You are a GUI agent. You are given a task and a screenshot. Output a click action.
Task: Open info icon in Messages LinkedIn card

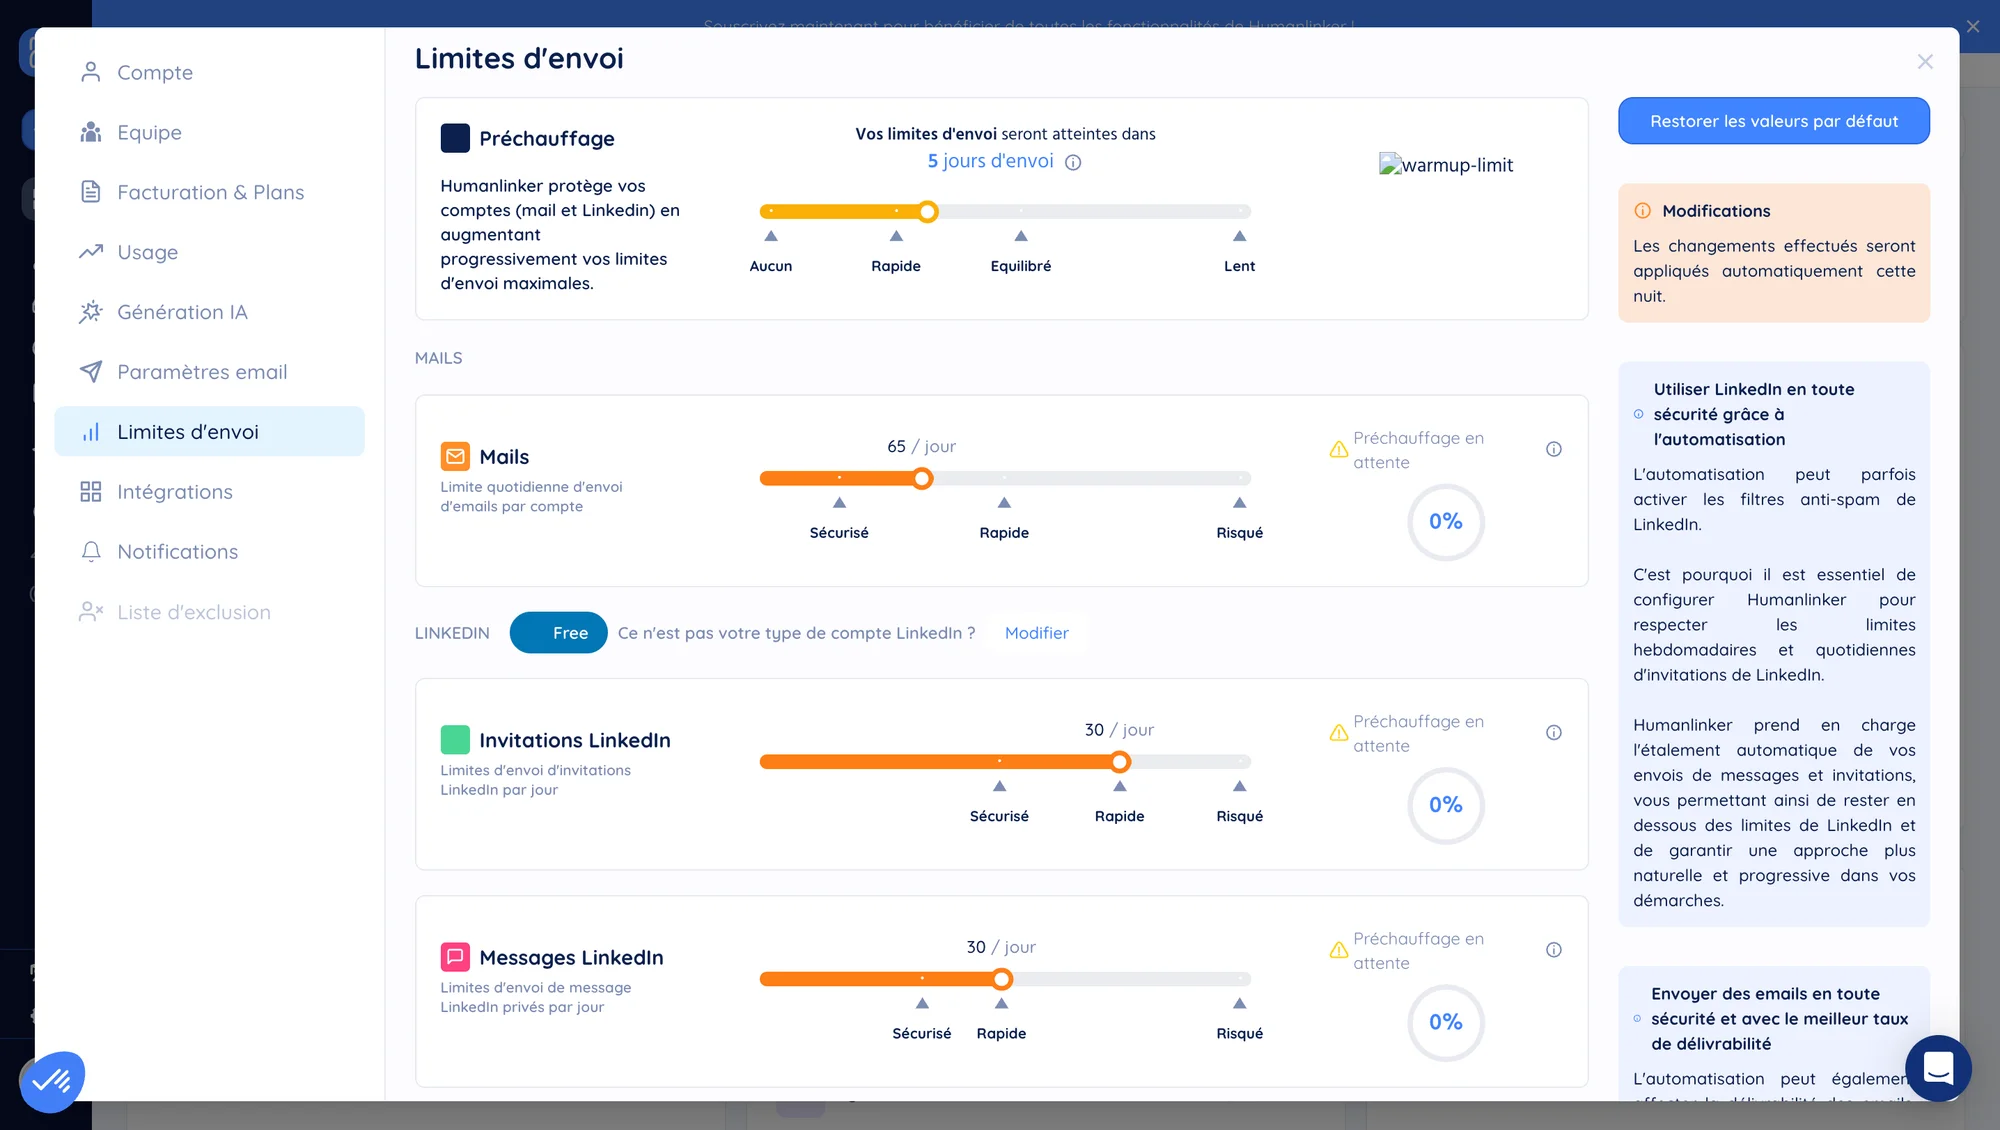(x=1554, y=950)
